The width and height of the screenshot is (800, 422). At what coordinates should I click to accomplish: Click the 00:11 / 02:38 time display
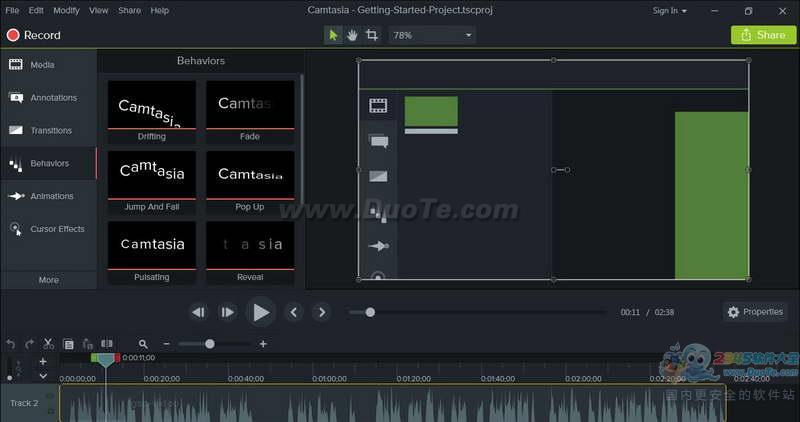647,312
